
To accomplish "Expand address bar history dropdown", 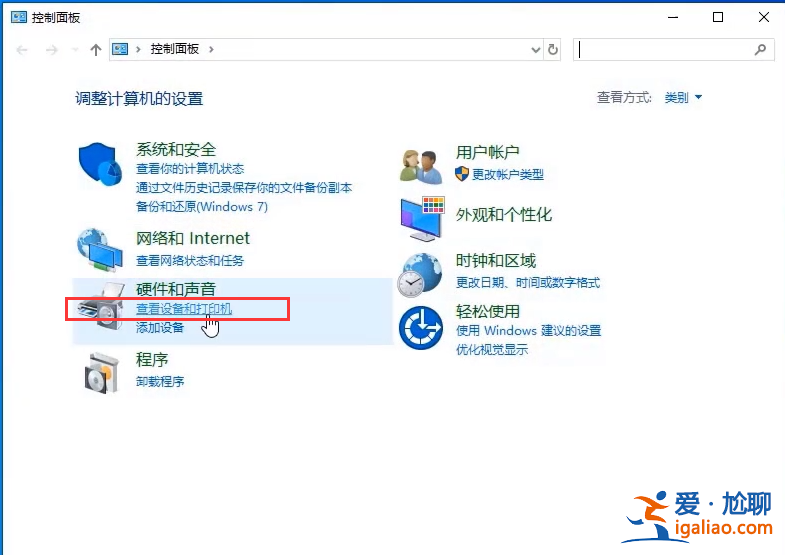I will [536, 50].
